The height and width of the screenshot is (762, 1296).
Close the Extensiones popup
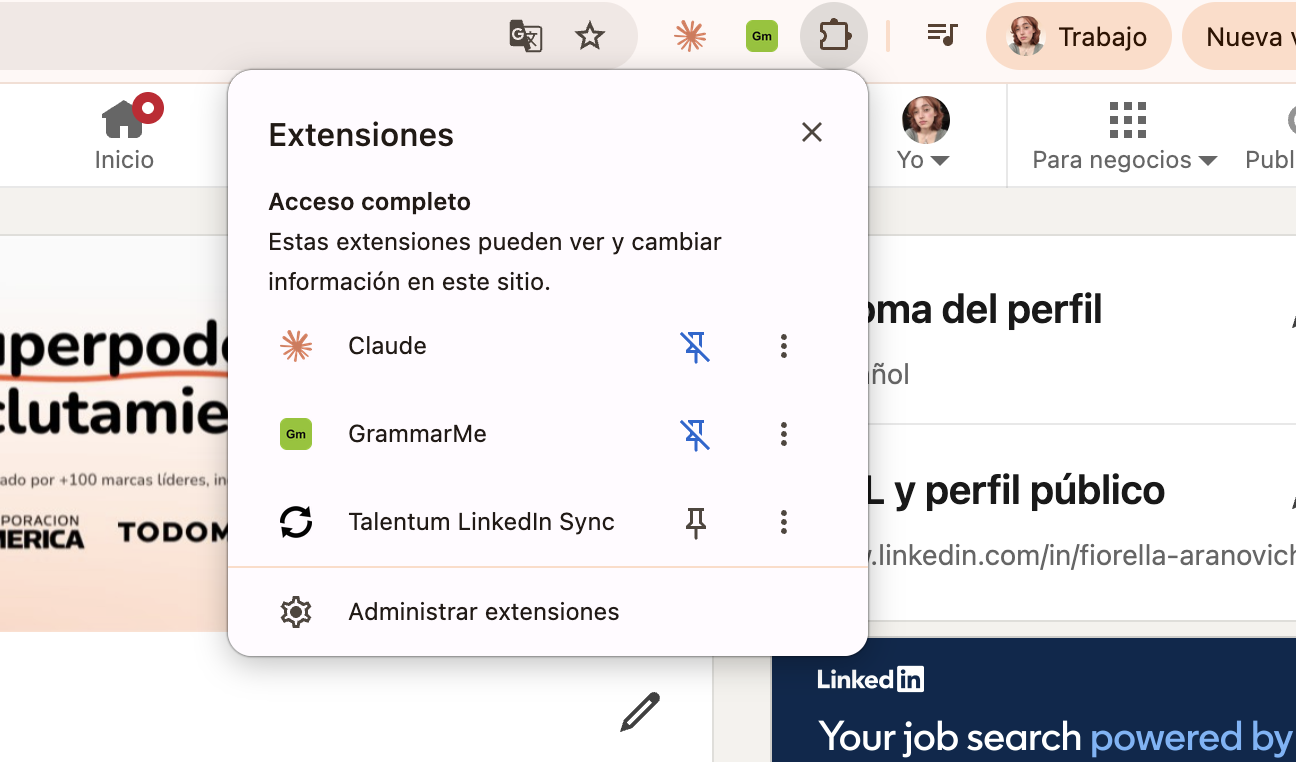pos(812,132)
